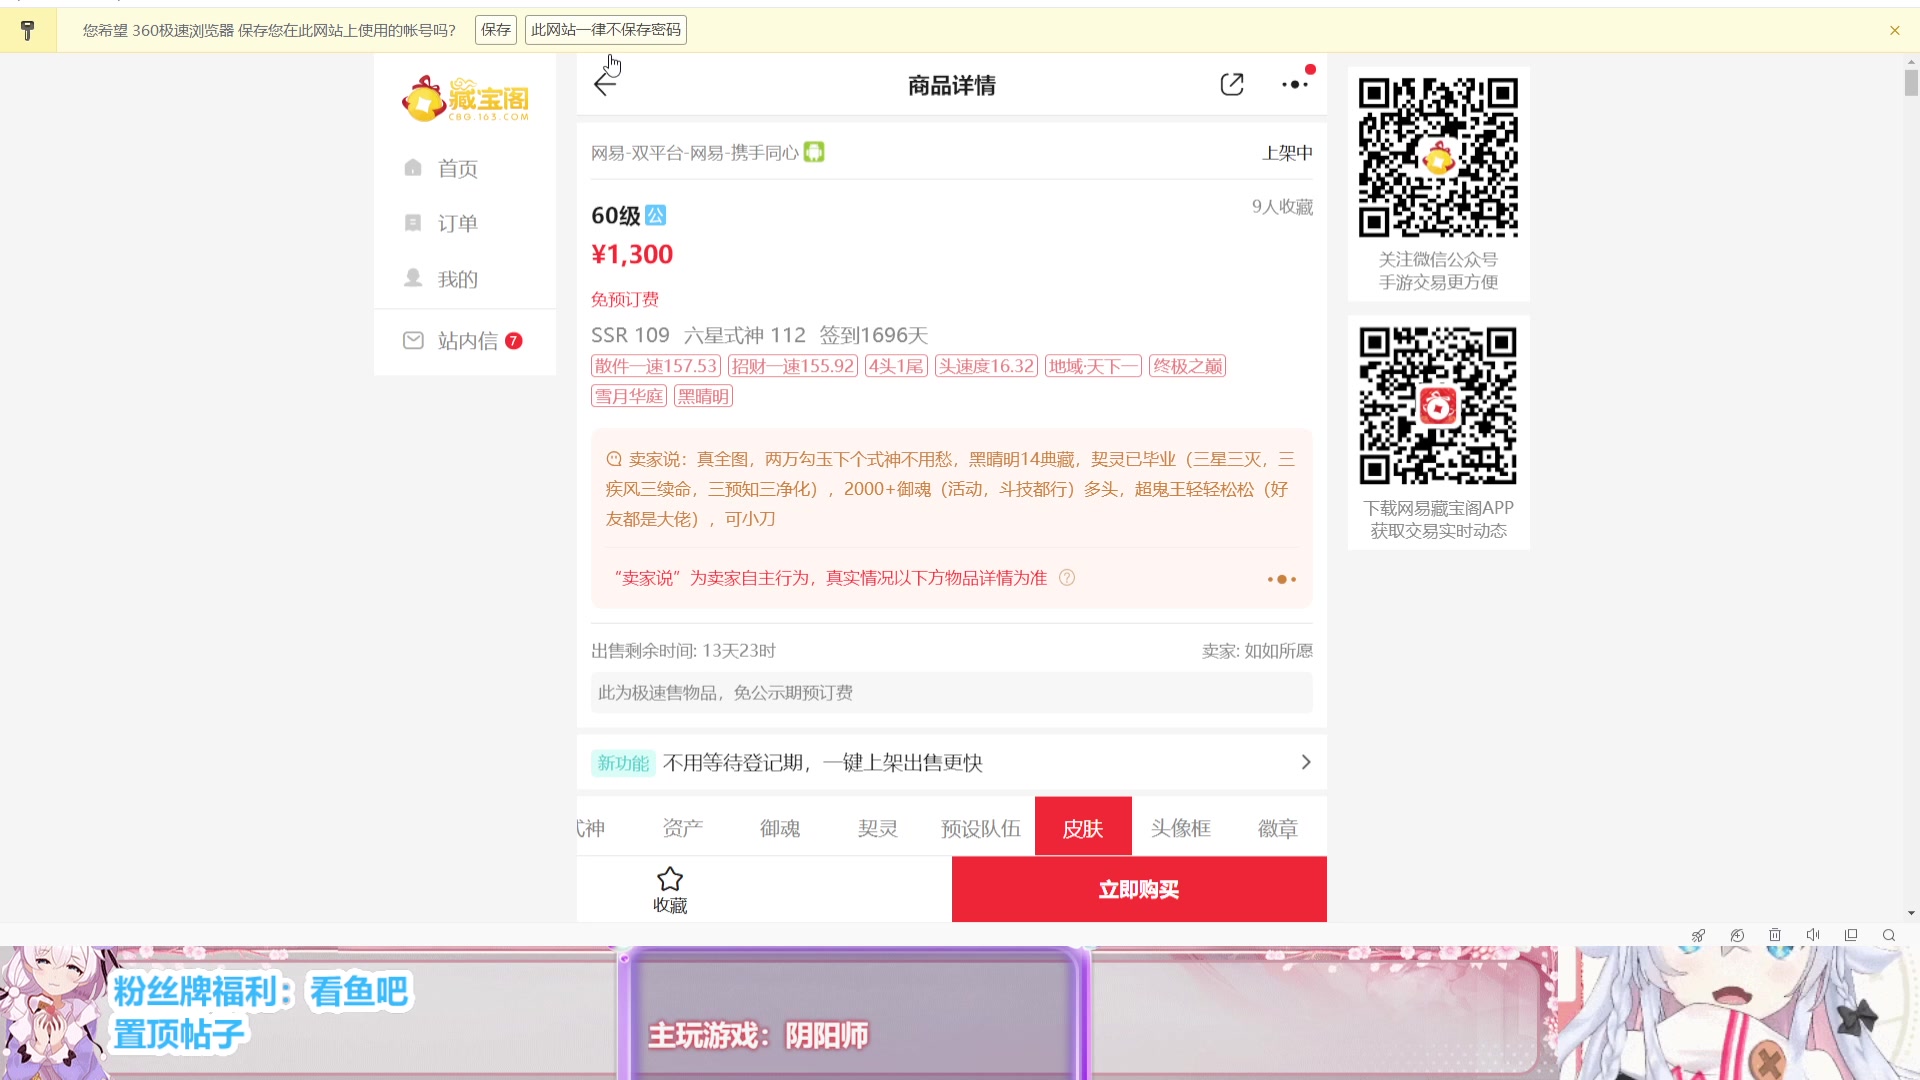Viewport: 1920px width, 1080px height.
Task: Open 首页 in the sidebar
Action: (458, 168)
